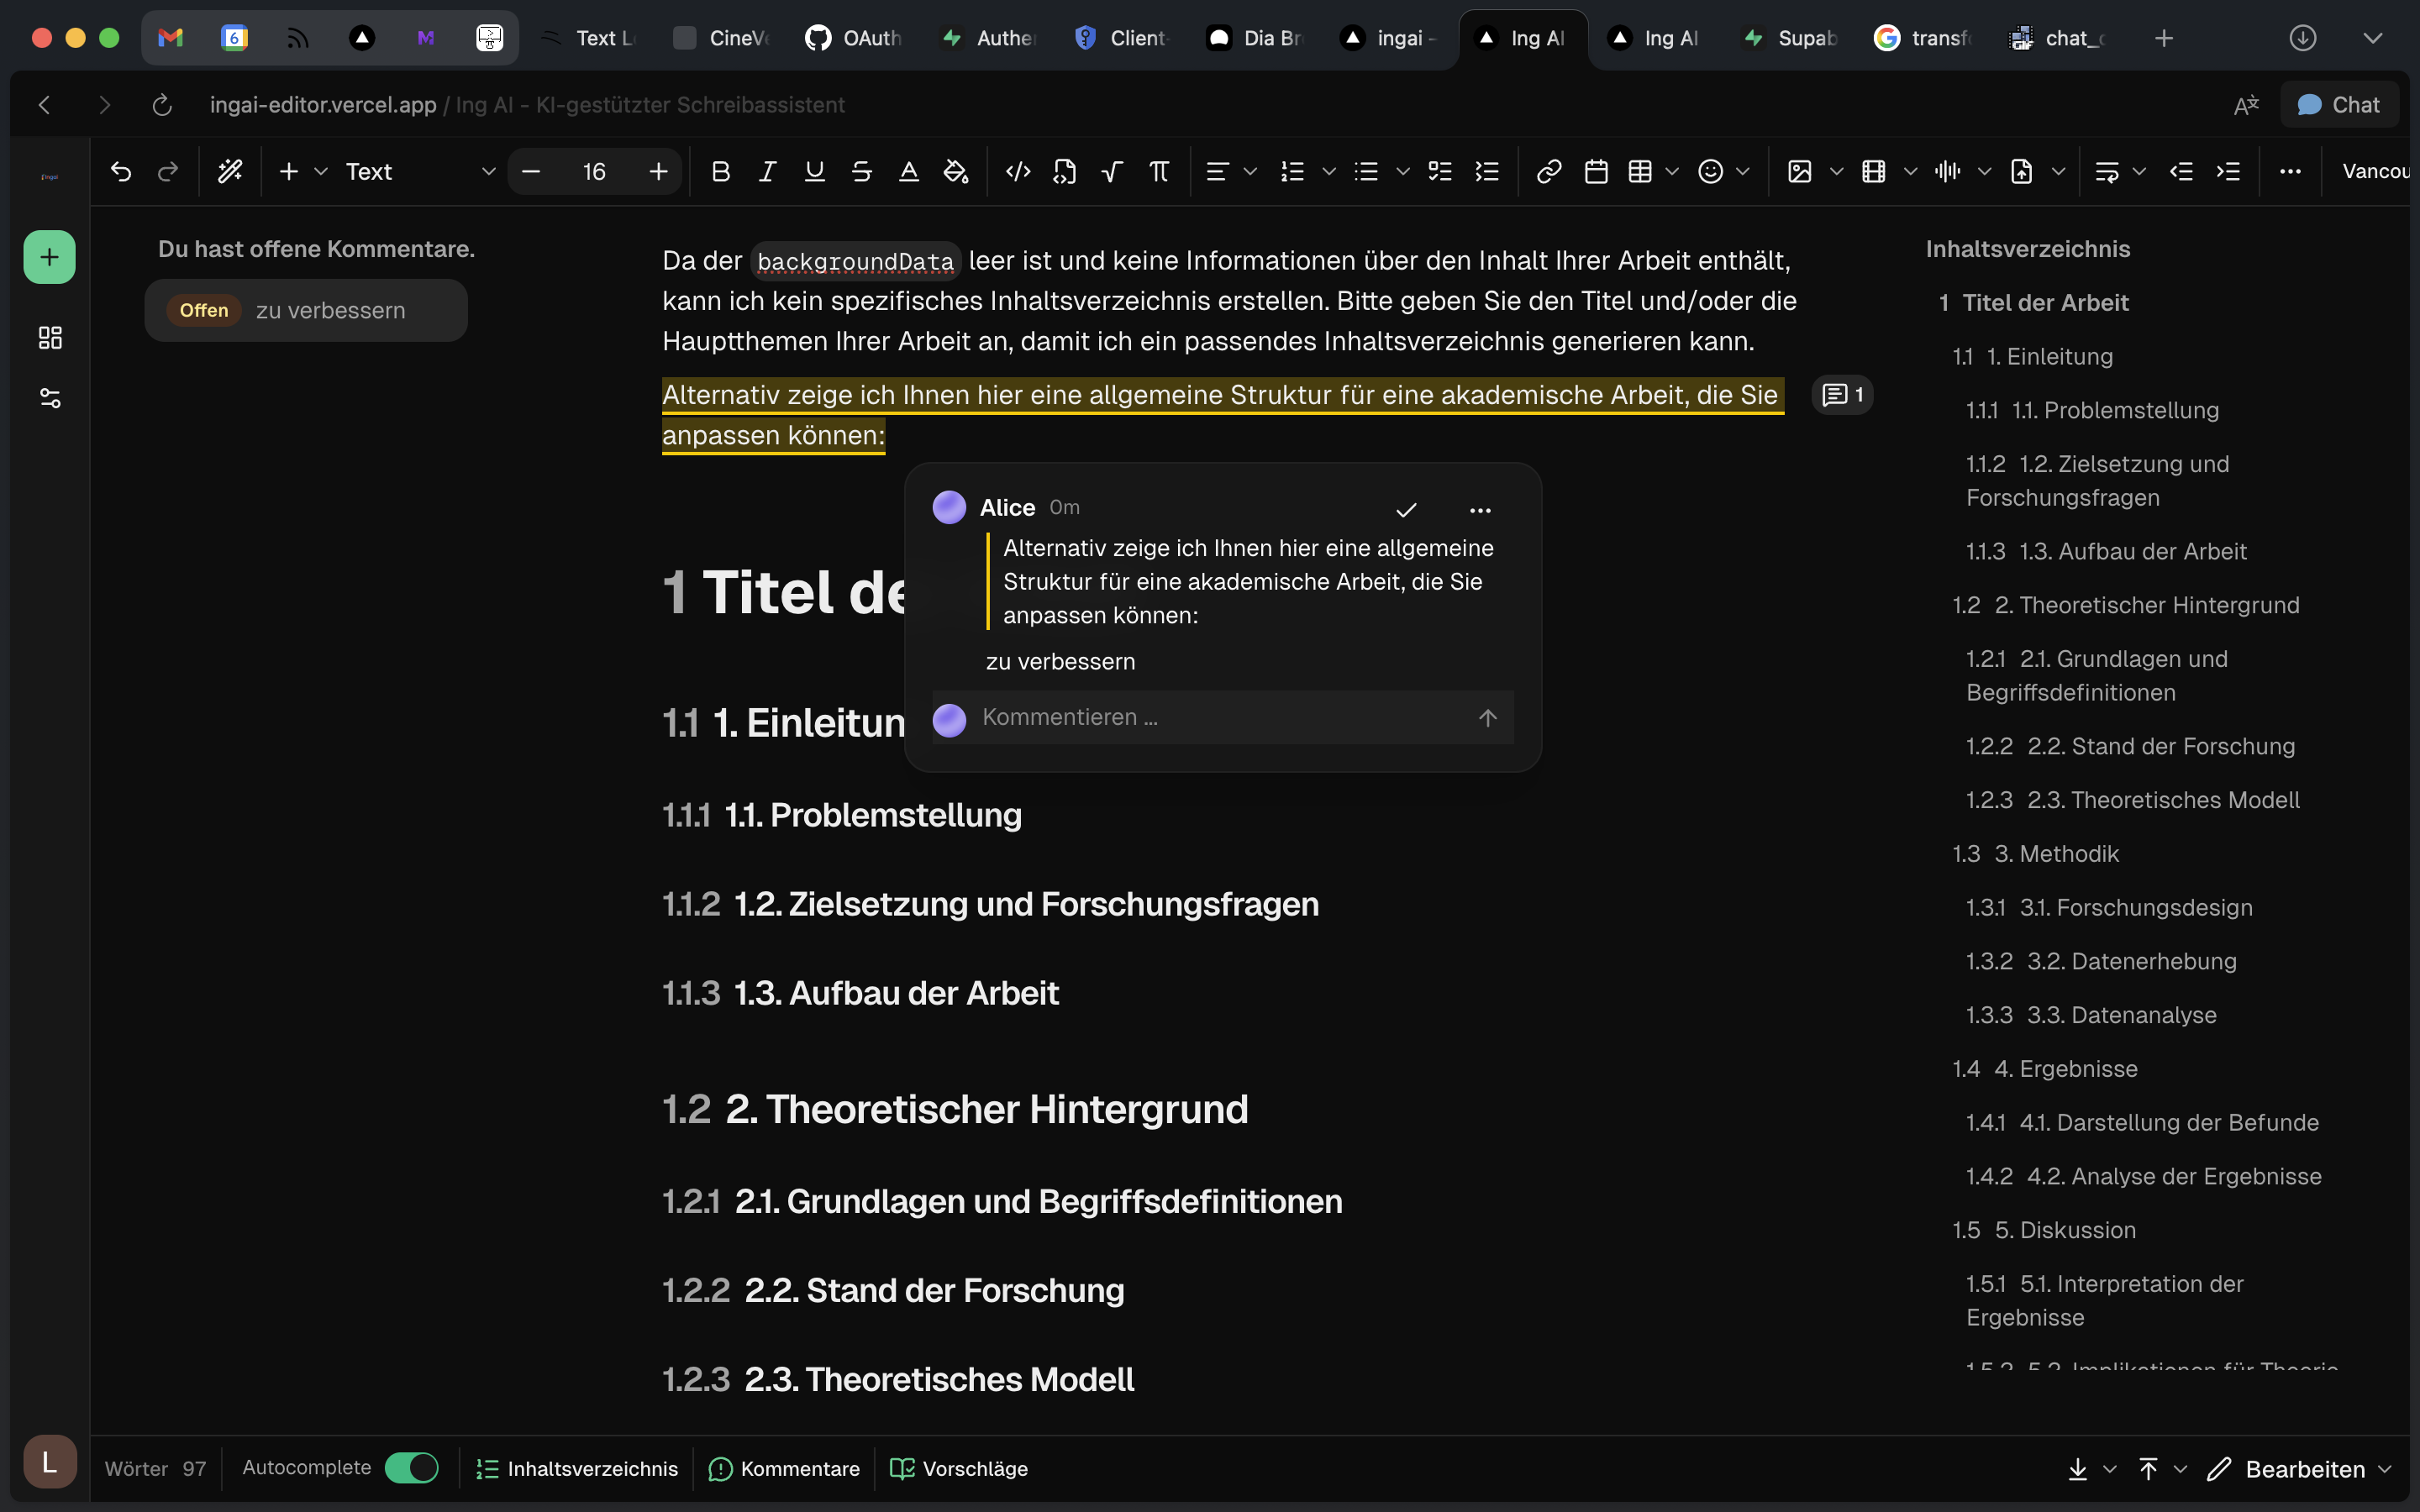The height and width of the screenshot is (1512, 2420).
Task: Insert a math formula
Action: point(1112,172)
